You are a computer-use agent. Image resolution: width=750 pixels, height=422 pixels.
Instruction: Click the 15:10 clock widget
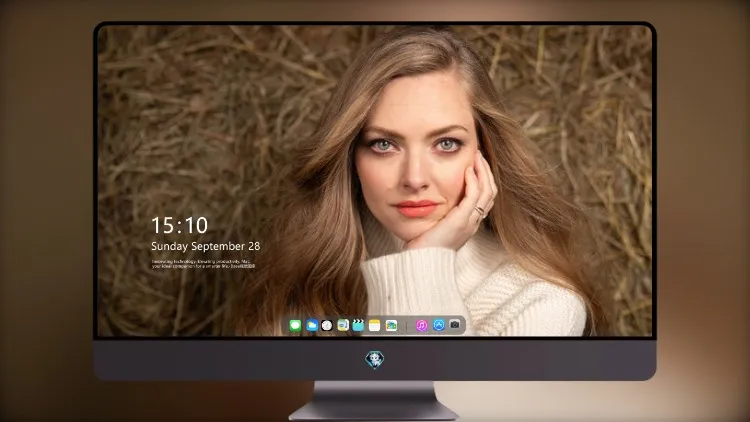coord(179,225)
